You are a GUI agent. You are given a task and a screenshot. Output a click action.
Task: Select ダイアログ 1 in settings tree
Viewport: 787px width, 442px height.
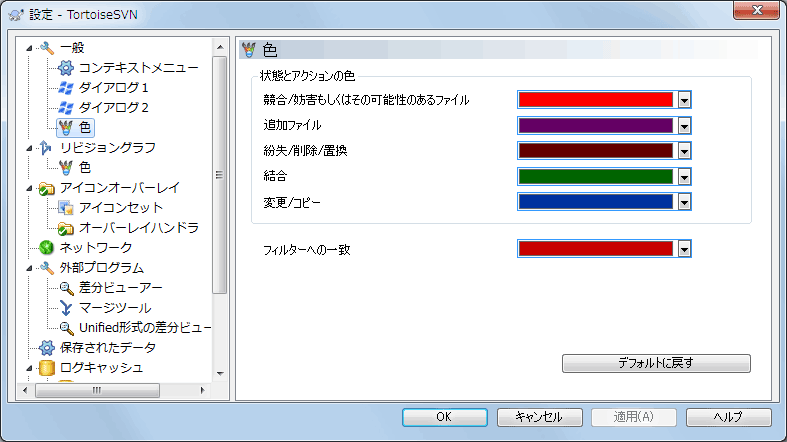pos(113,88)
